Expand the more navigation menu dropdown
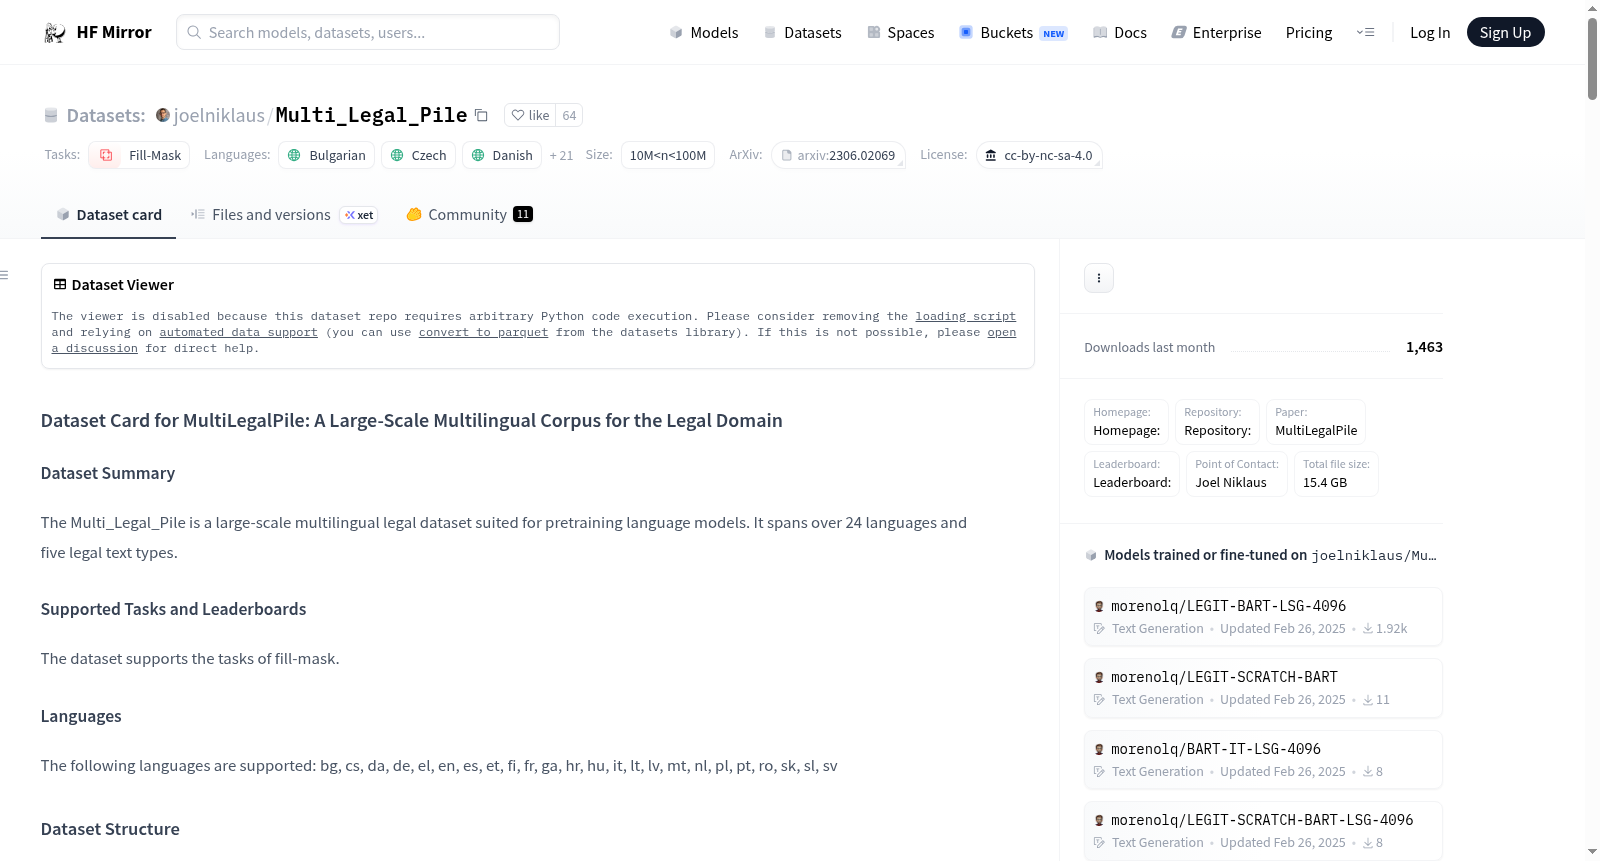1600x861 pixels. [x=1365, y=33]
